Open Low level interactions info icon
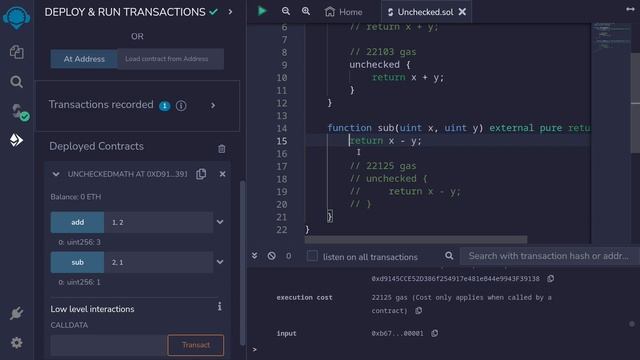Image resolution: width=640 pixels, height=360 pixels. coord(220,306)
